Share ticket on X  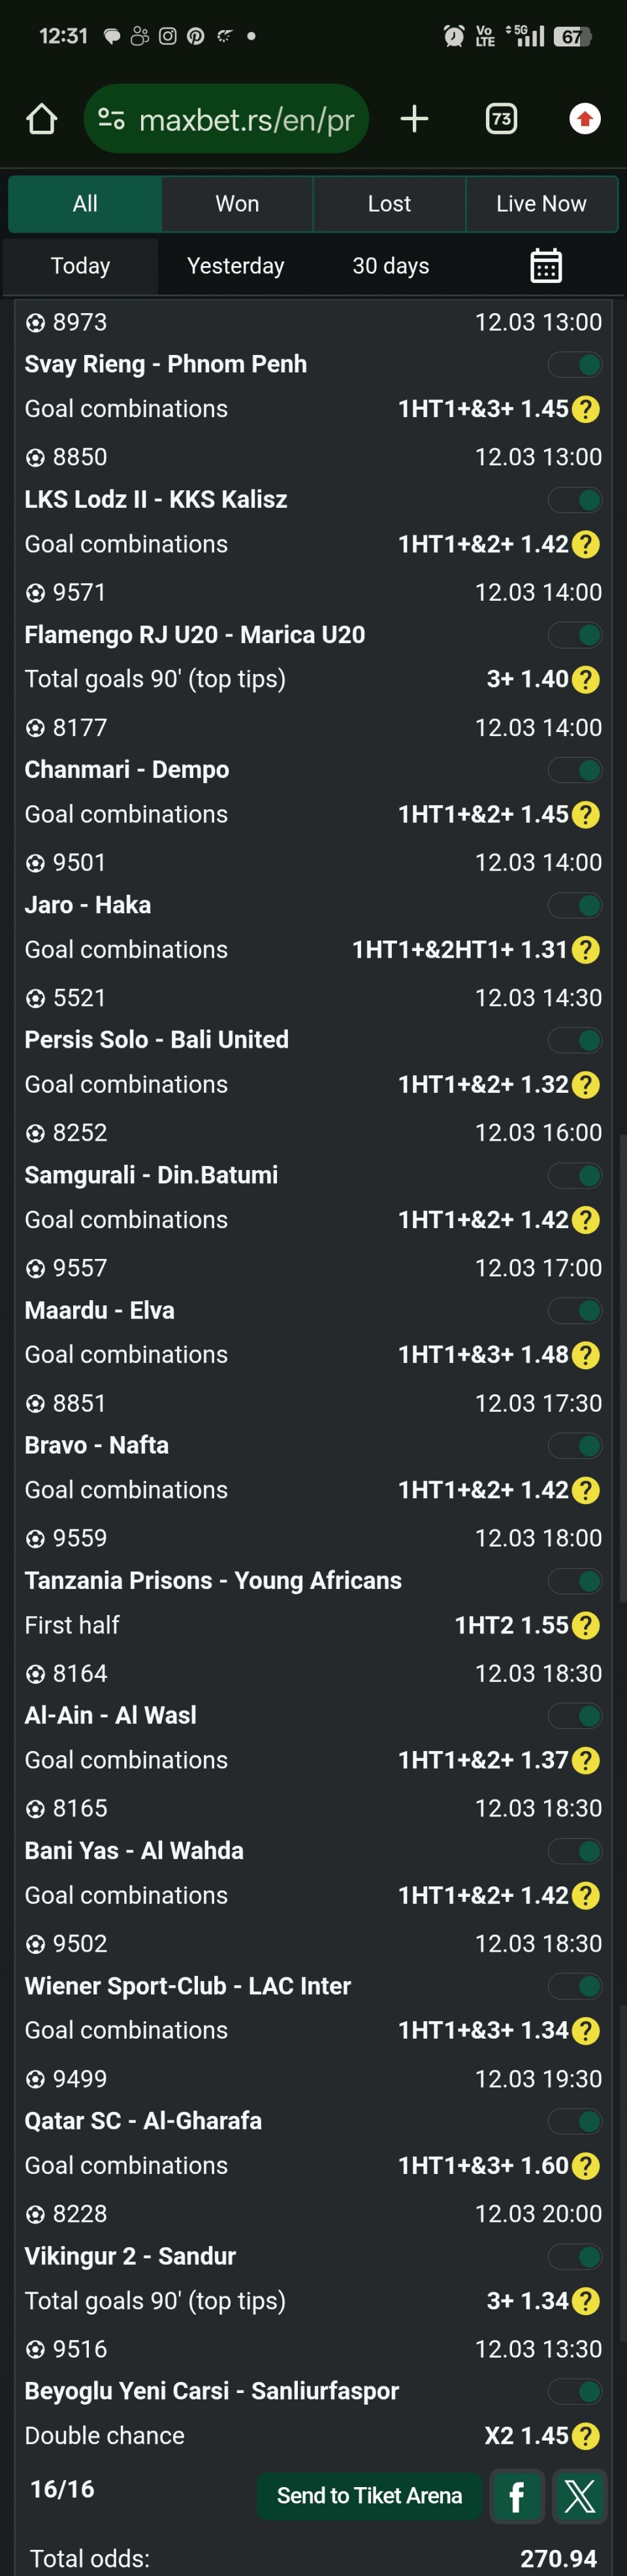click(x=579, y=2497)
